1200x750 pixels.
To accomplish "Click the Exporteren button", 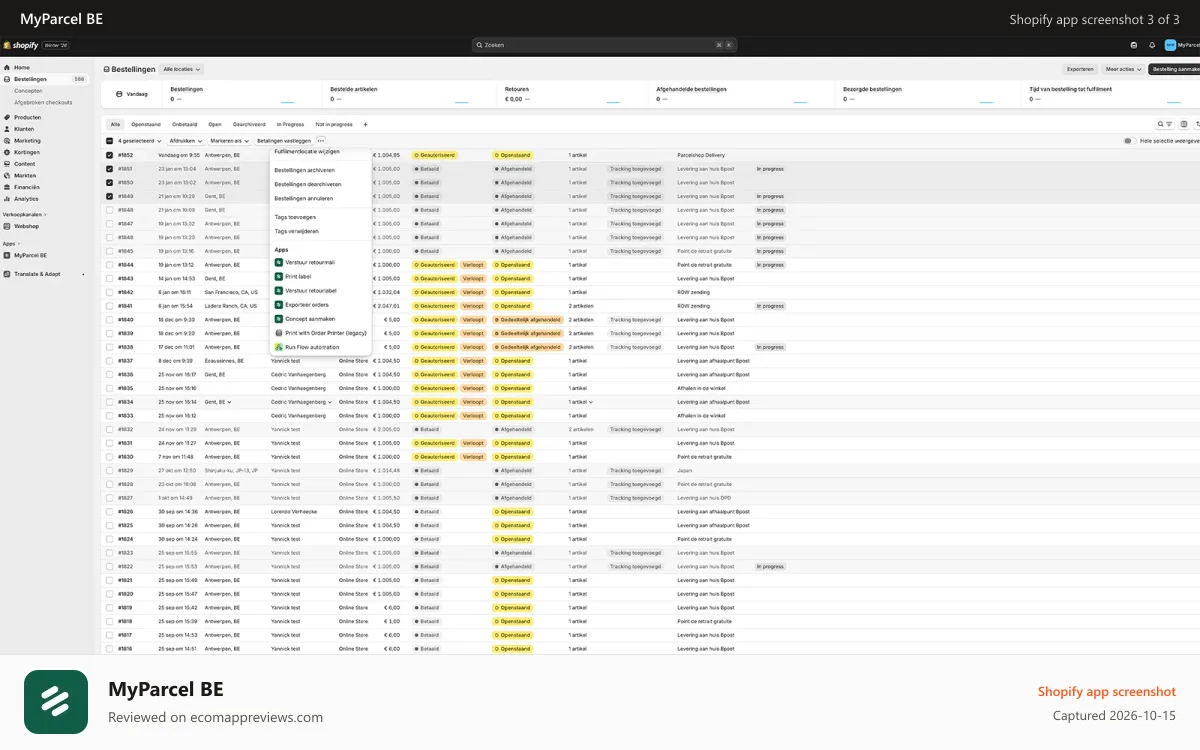I will tap(1080, 69).
